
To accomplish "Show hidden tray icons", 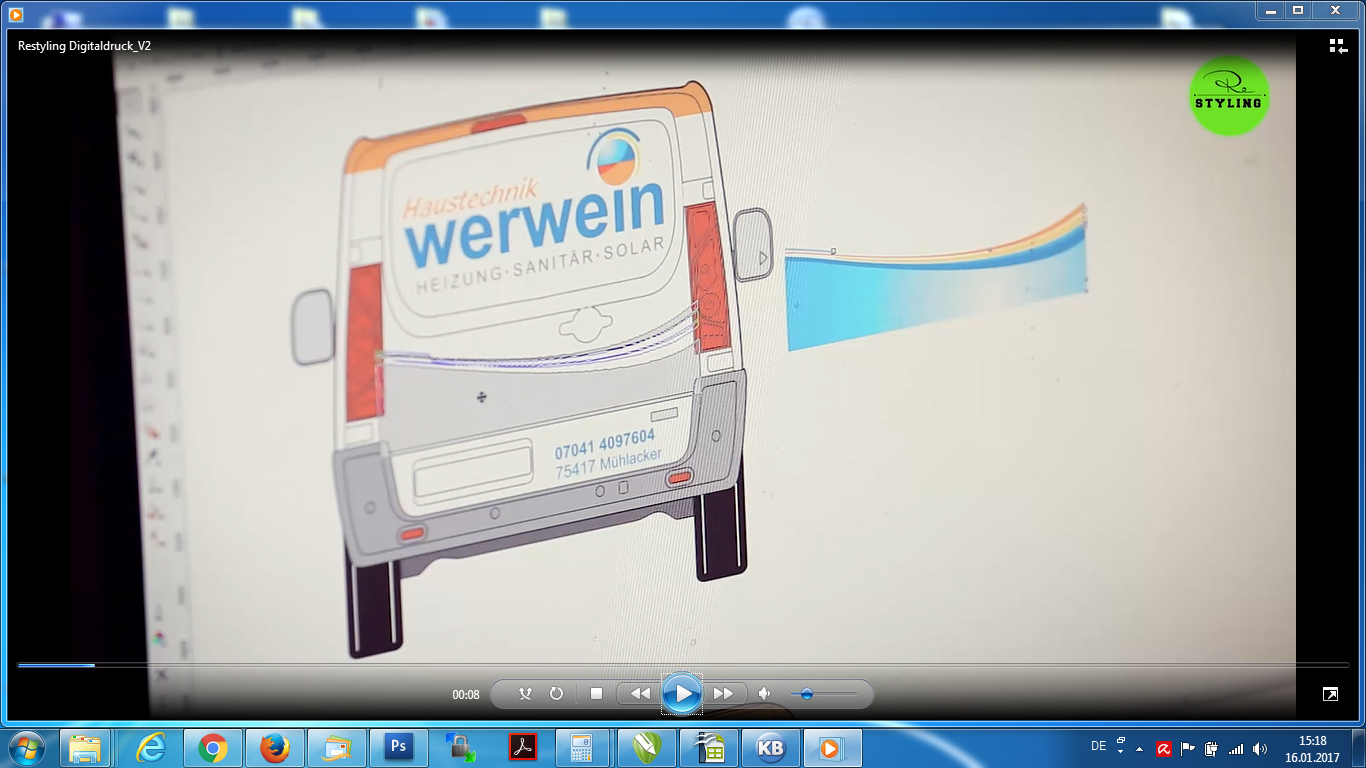I will click(x=1140, y=749).
